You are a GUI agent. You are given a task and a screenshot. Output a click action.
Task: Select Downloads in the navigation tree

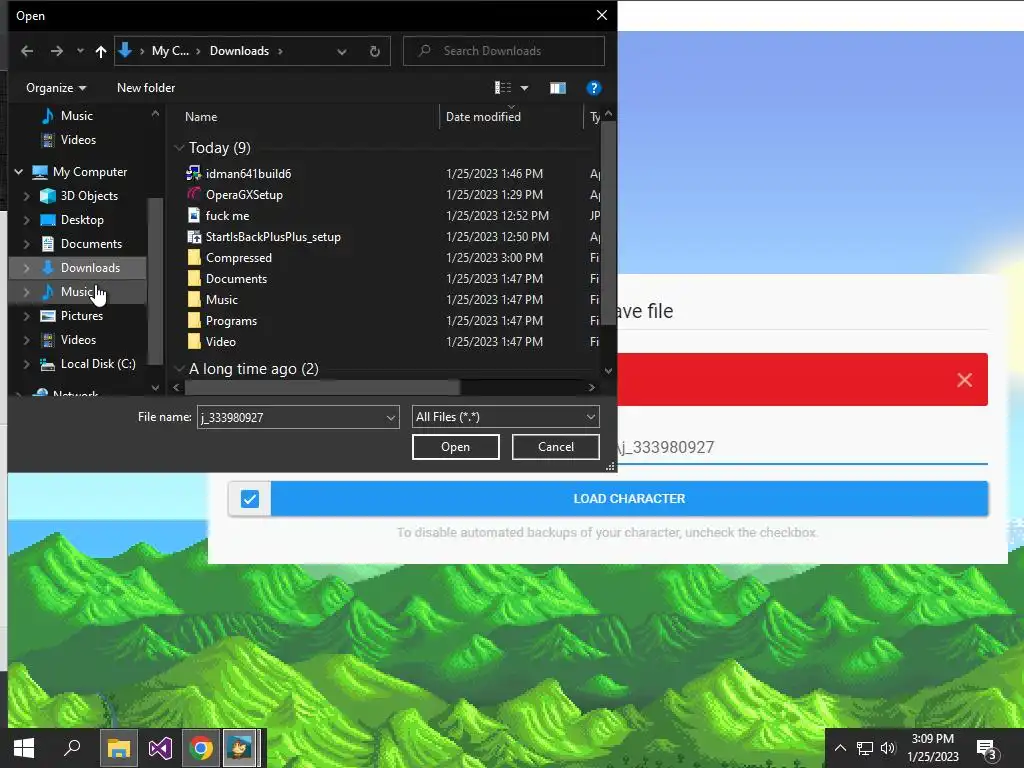click(90, 268)
